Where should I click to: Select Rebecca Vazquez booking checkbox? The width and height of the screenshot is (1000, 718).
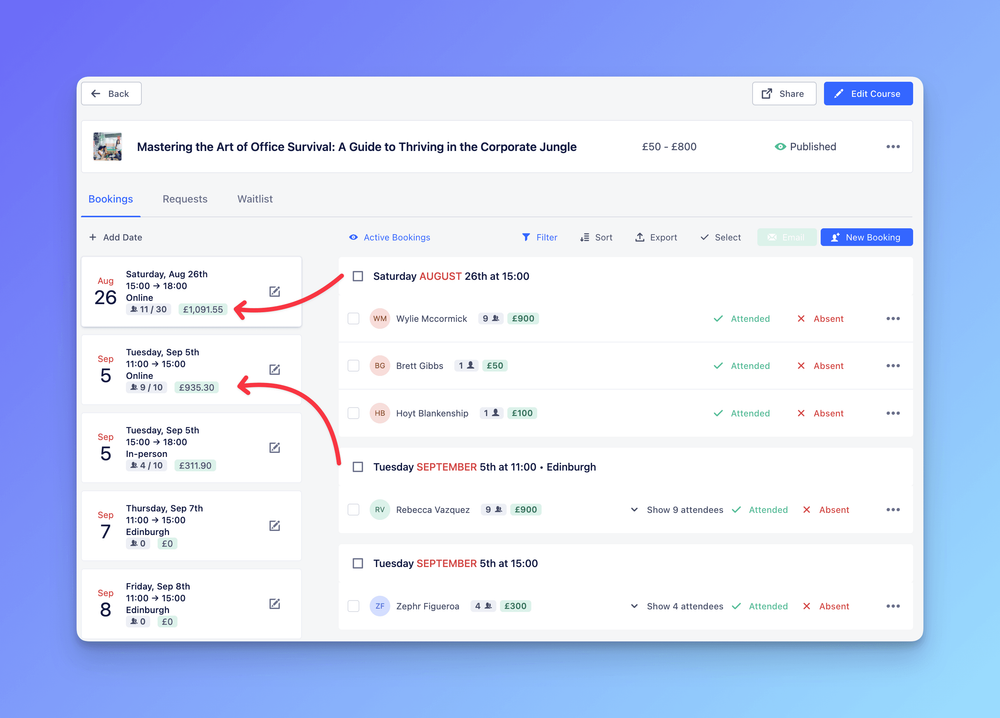(353, 510)
